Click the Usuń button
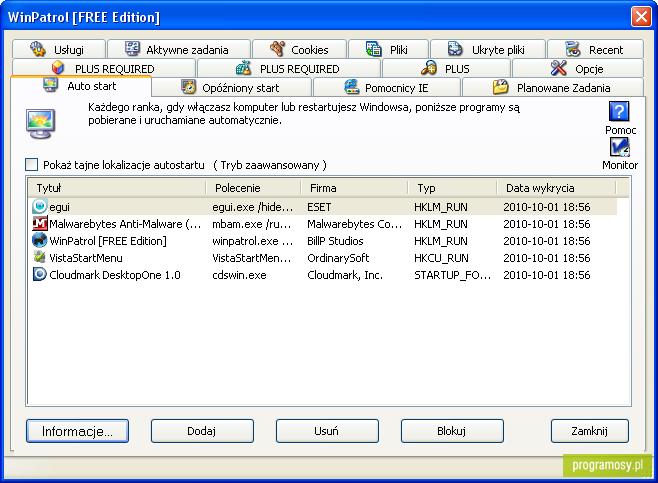This screenshot has height=483, width=658. click(327, 431)
